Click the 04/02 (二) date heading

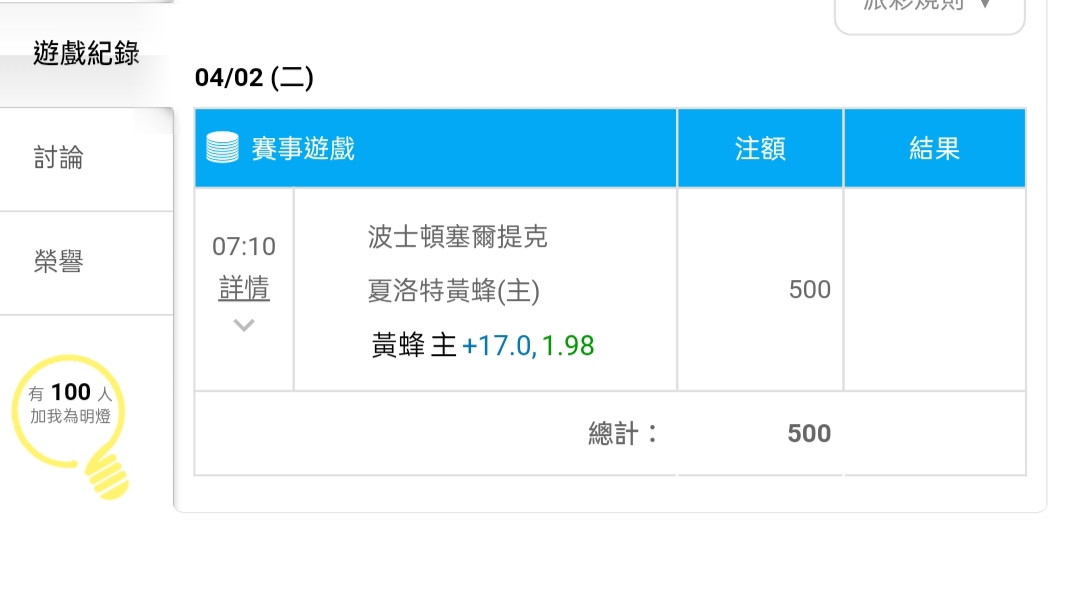pos(254,77)
